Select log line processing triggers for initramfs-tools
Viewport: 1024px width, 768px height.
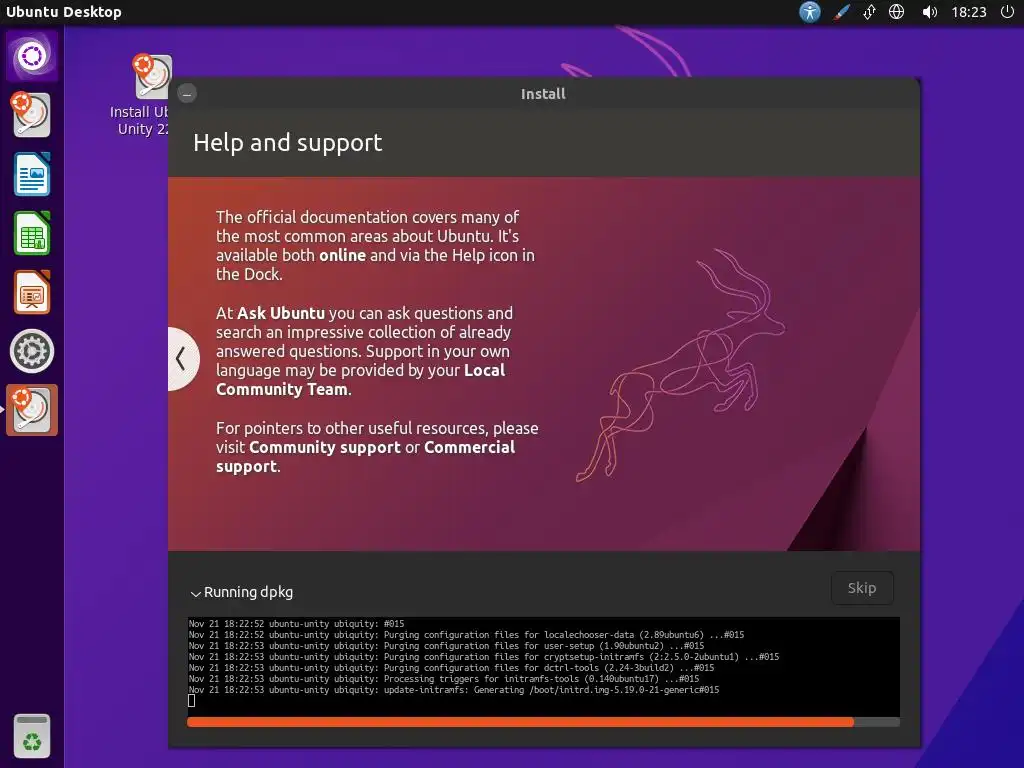point(443,679)
